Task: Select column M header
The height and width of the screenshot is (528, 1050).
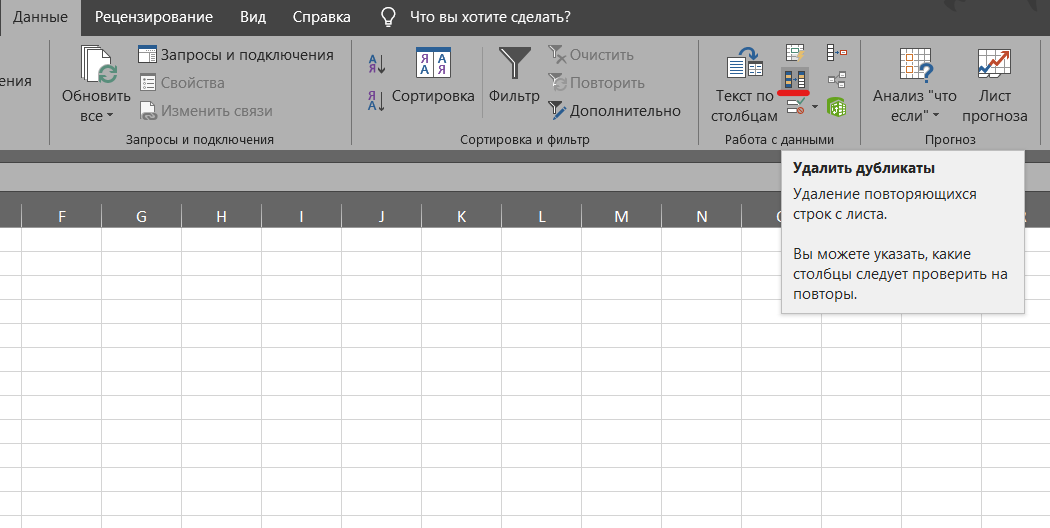Action: tap(621, 216)
